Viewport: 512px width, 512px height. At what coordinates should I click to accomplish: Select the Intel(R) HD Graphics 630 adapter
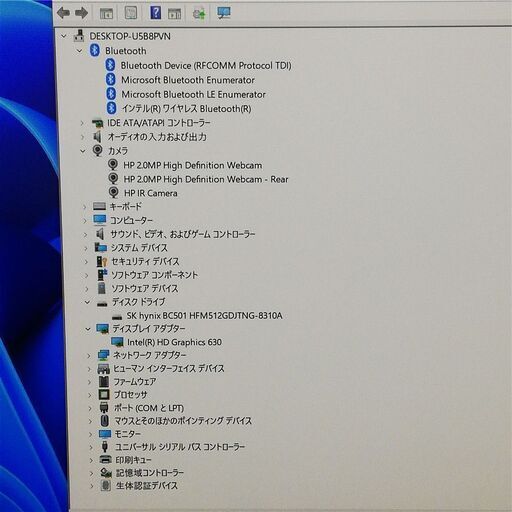(174, 342)
